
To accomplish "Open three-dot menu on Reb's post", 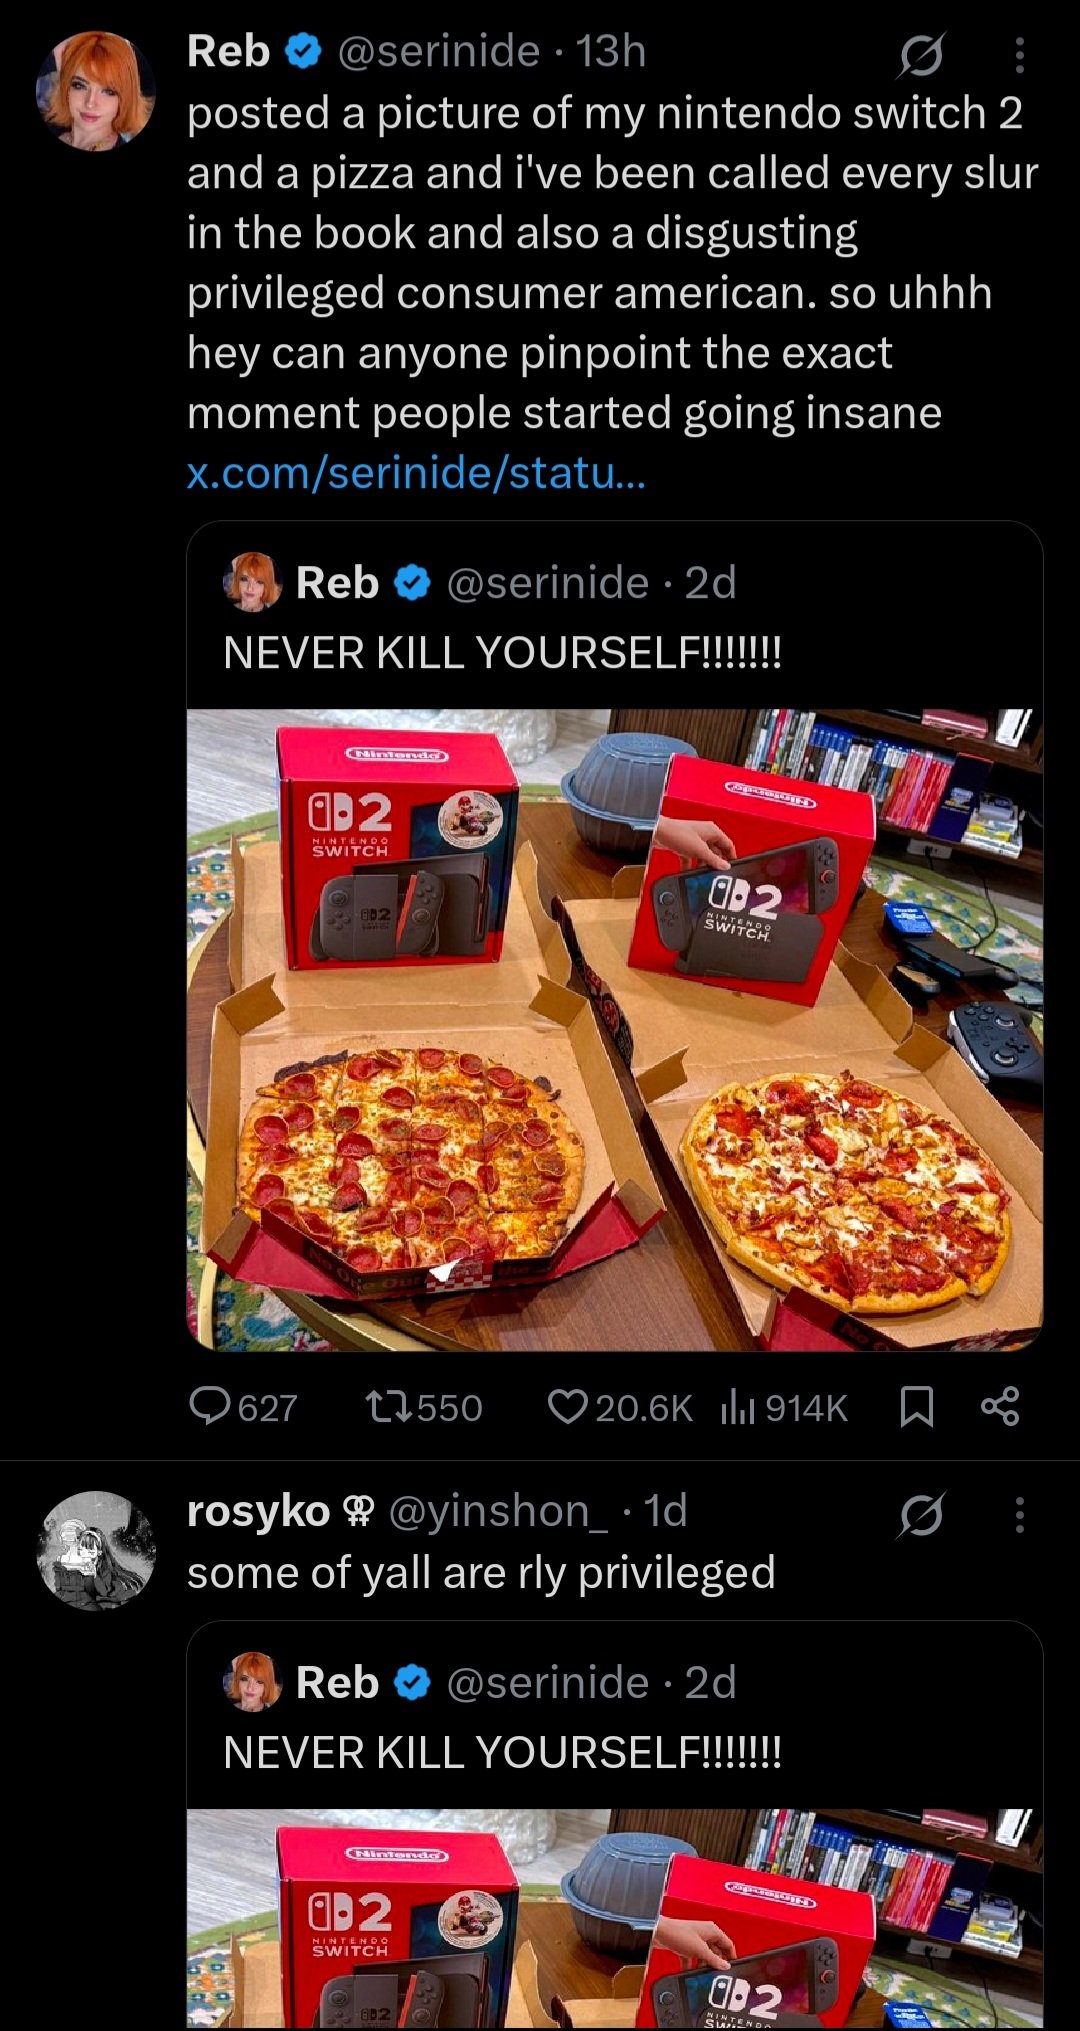I will [1019, 55].
